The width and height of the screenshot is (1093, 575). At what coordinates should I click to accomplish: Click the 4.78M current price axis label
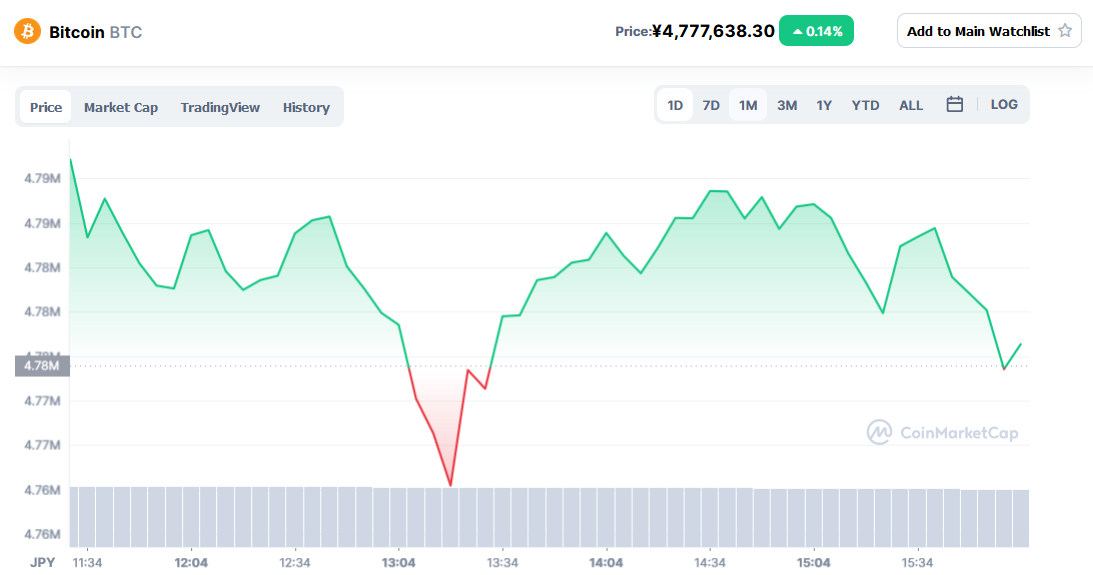pos(41,366)
